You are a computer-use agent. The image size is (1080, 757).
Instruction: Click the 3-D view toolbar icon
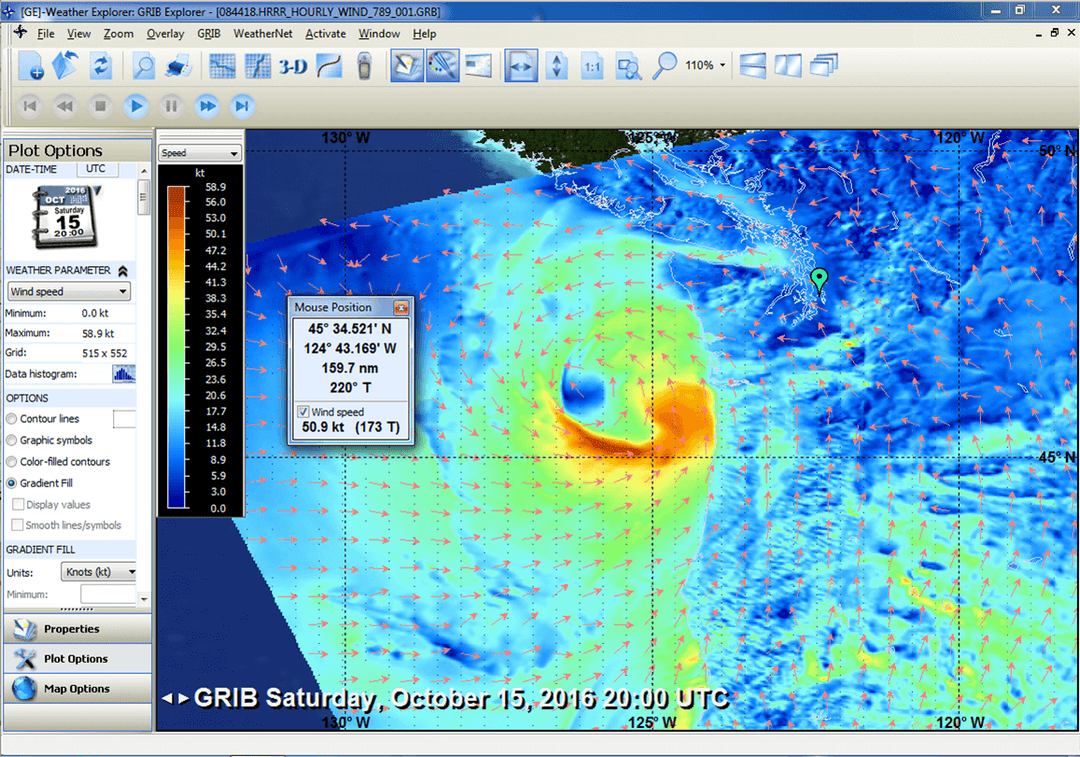293,67
